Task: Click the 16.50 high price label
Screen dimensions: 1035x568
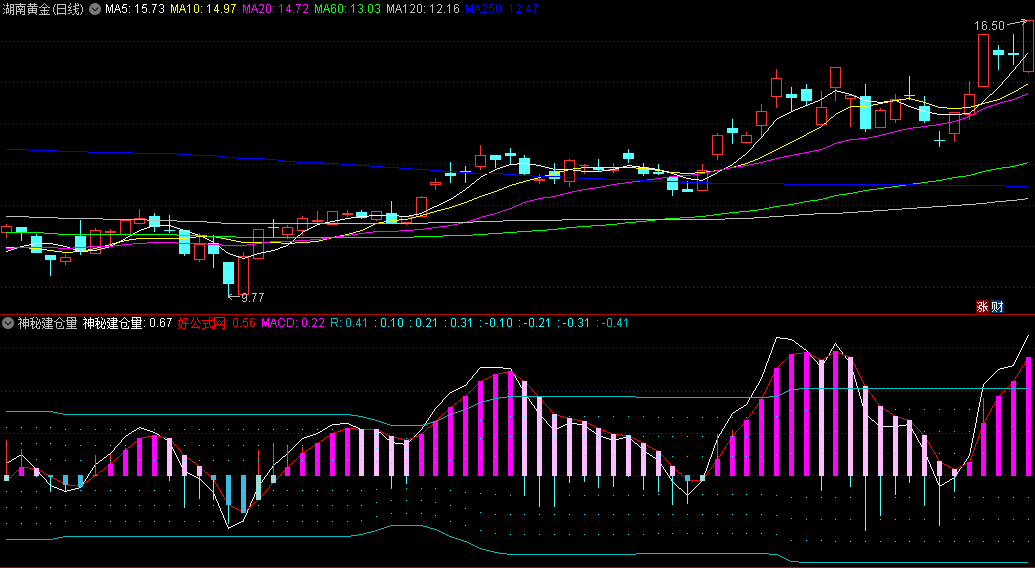Action: (989, 26)
